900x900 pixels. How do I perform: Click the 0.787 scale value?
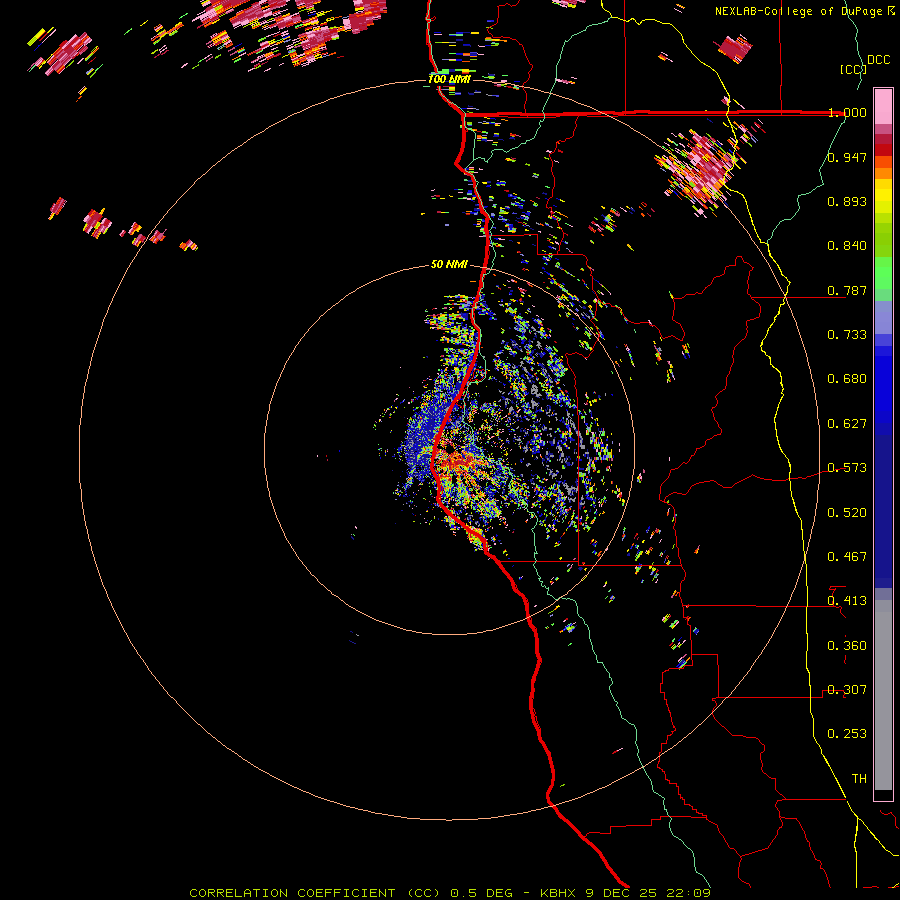pyautogui.click(x=847, y=290)
